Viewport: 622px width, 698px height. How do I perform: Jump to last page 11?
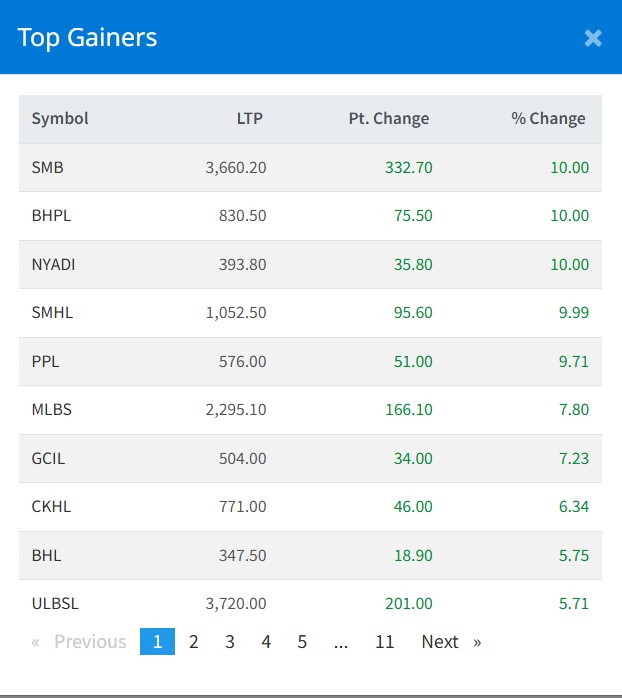385,642
